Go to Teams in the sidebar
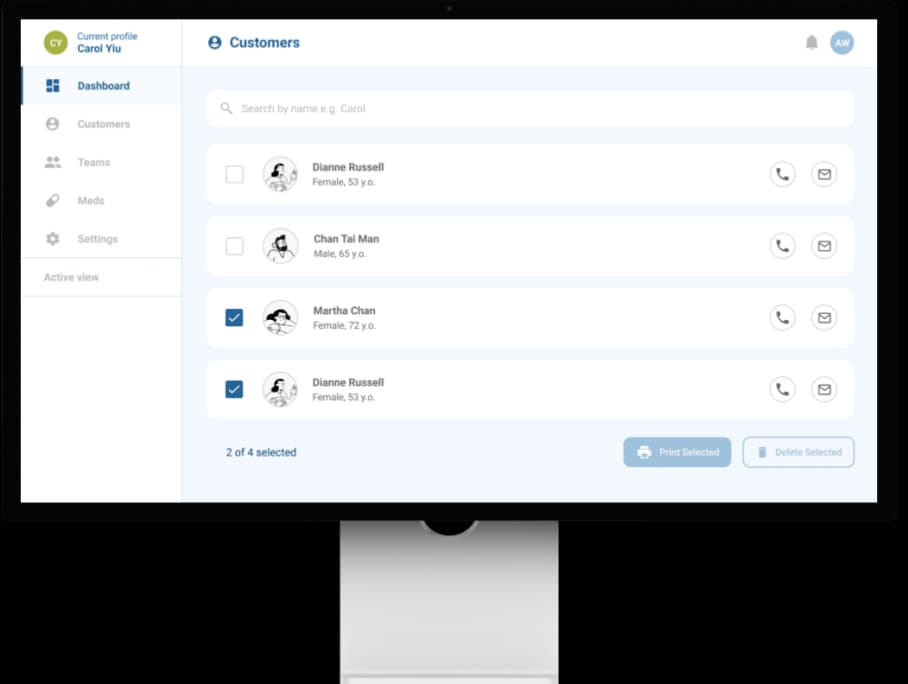The height and width of the screenshot is (684, 908). 93,162
